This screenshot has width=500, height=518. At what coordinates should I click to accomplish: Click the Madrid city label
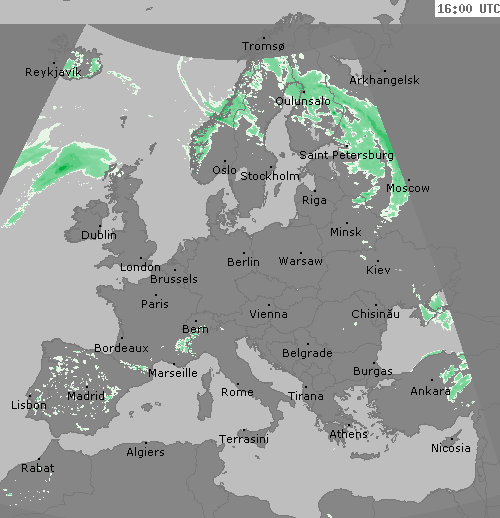click(x=86, y=396)
